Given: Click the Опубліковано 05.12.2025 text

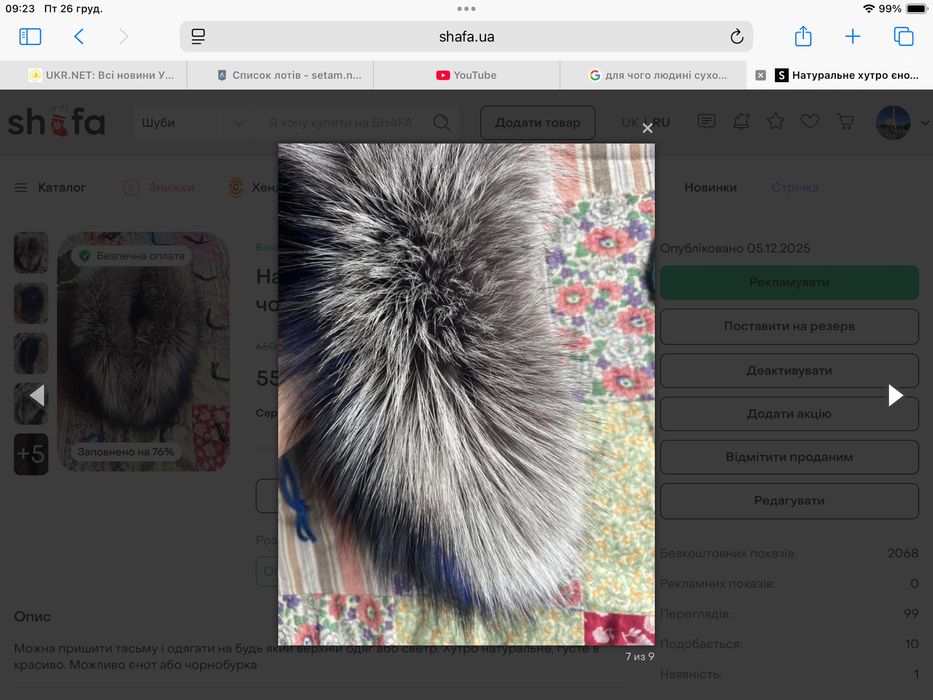Looking at the screenshot, I should click(x=735, y=248).
